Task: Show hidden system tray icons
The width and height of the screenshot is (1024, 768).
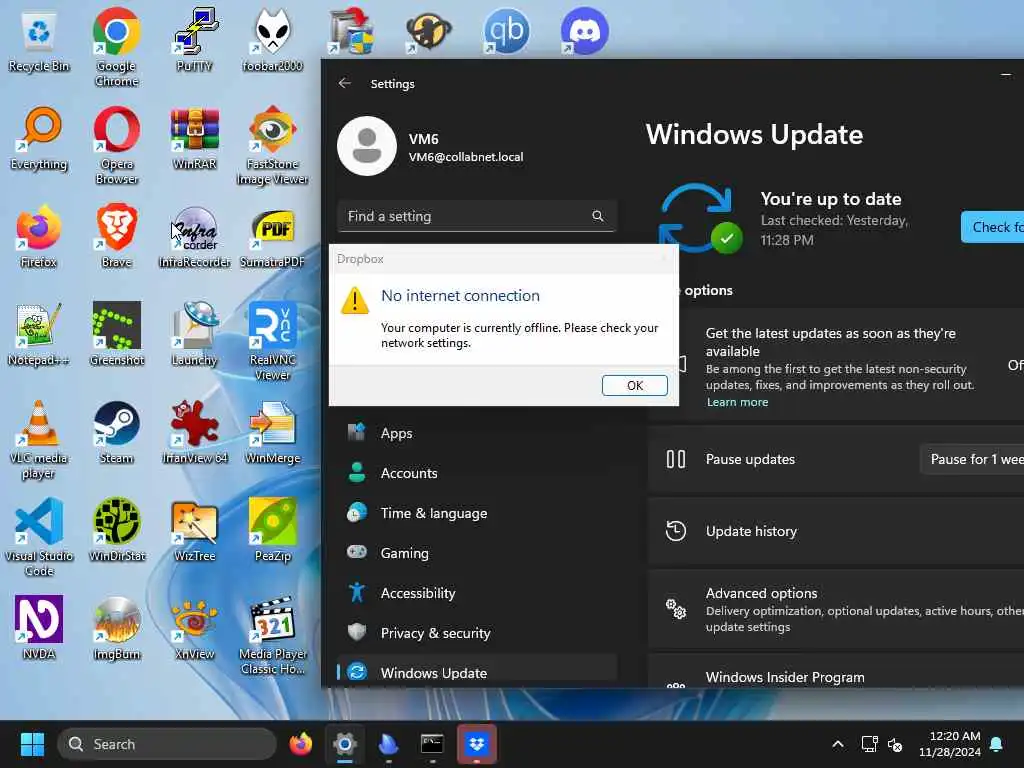Action: (x=838, y=744)
